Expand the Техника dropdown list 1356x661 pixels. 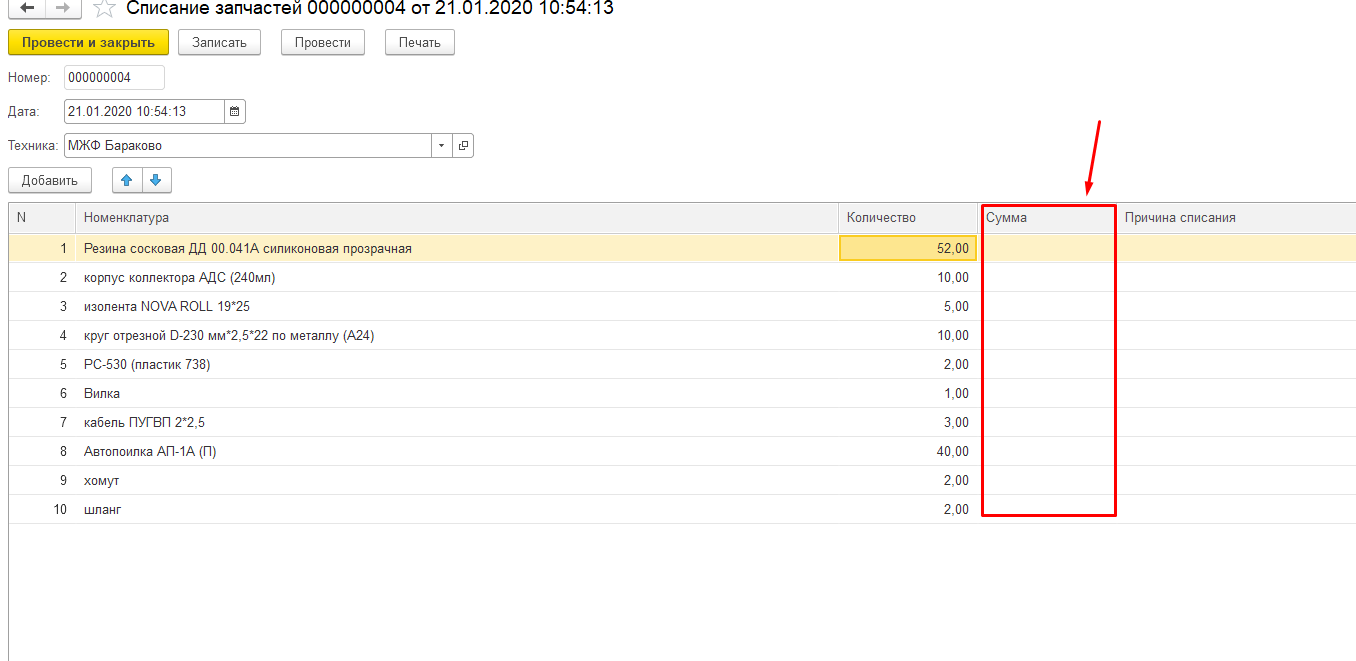[x=442, y=146]
